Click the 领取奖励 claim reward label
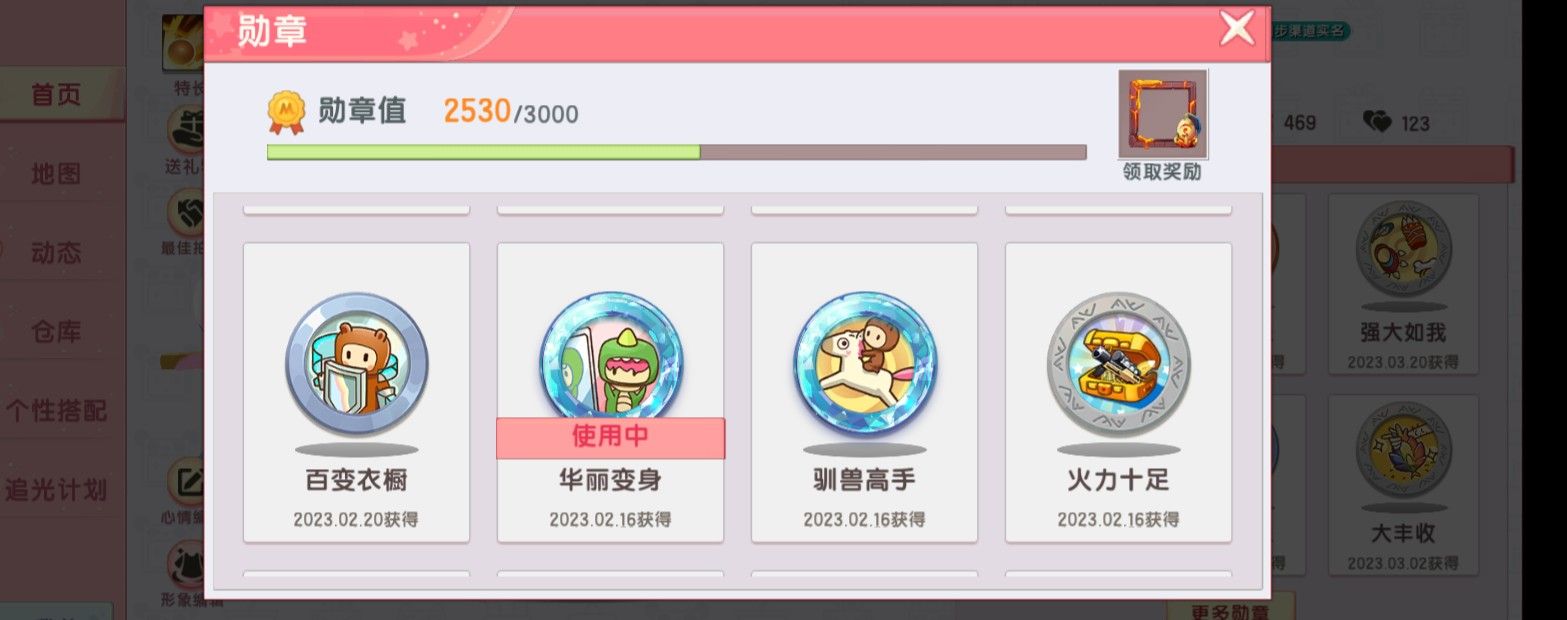This screenshot has width=1567, height=620. coord(1162,172)
